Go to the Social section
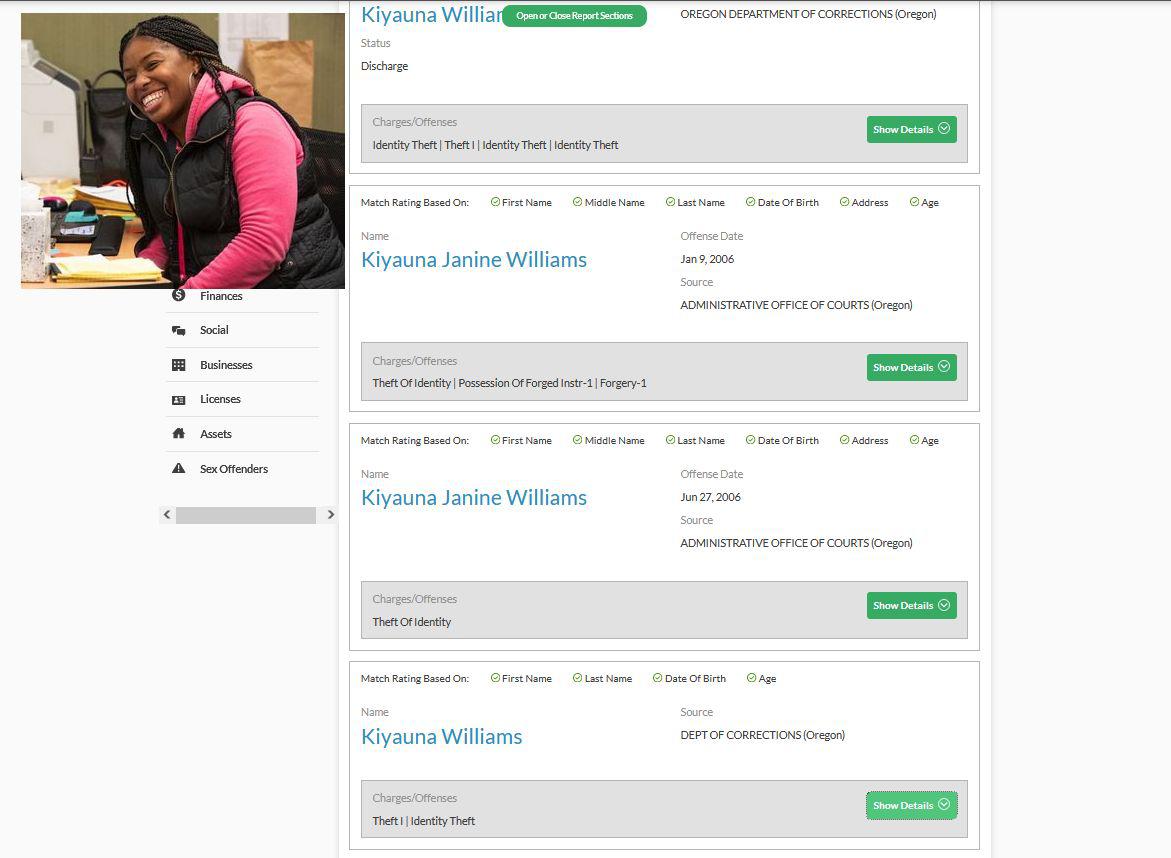 pos(214,330)
